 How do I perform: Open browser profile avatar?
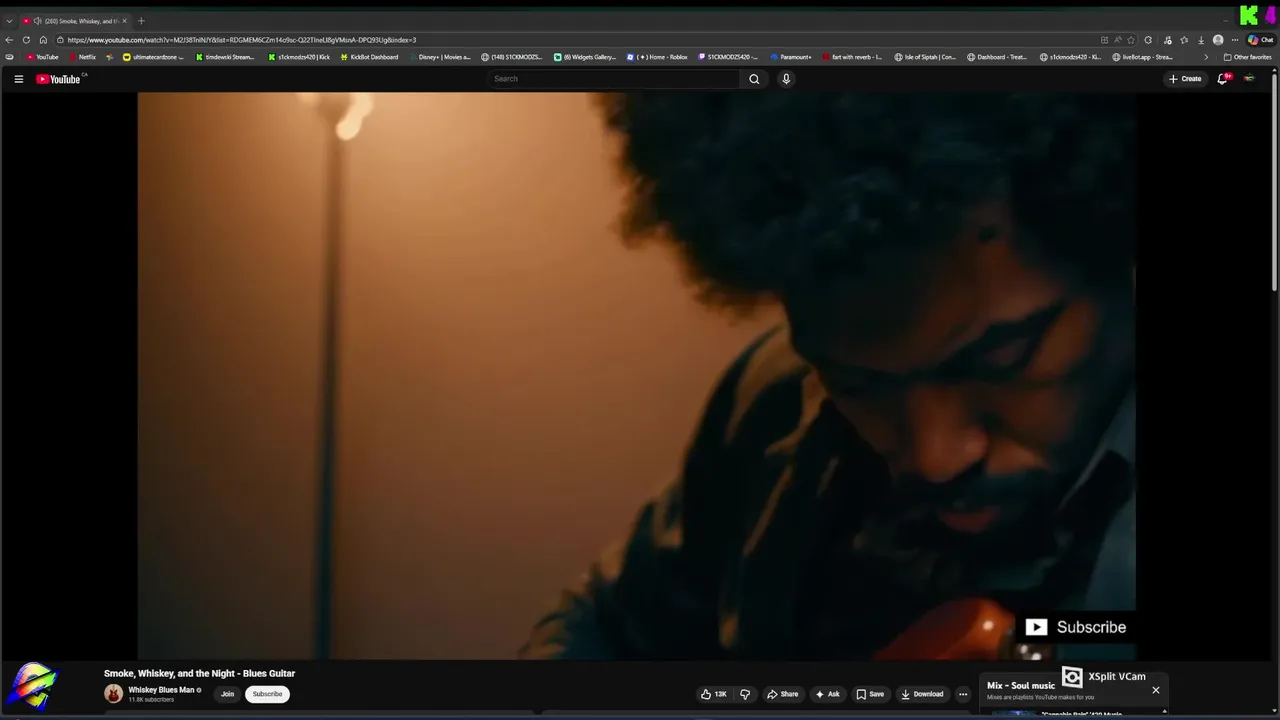(1218, 40)
